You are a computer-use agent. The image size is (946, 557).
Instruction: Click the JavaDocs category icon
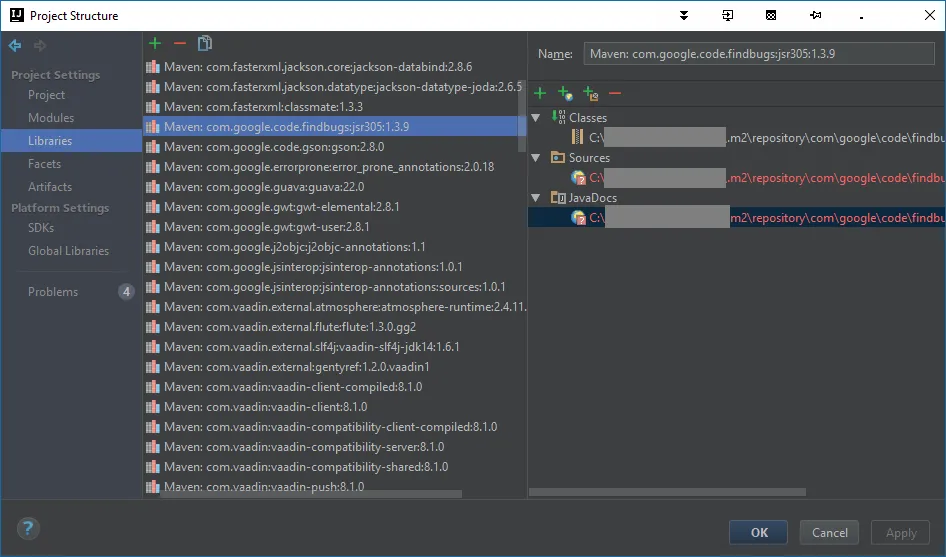coord(558,197)
